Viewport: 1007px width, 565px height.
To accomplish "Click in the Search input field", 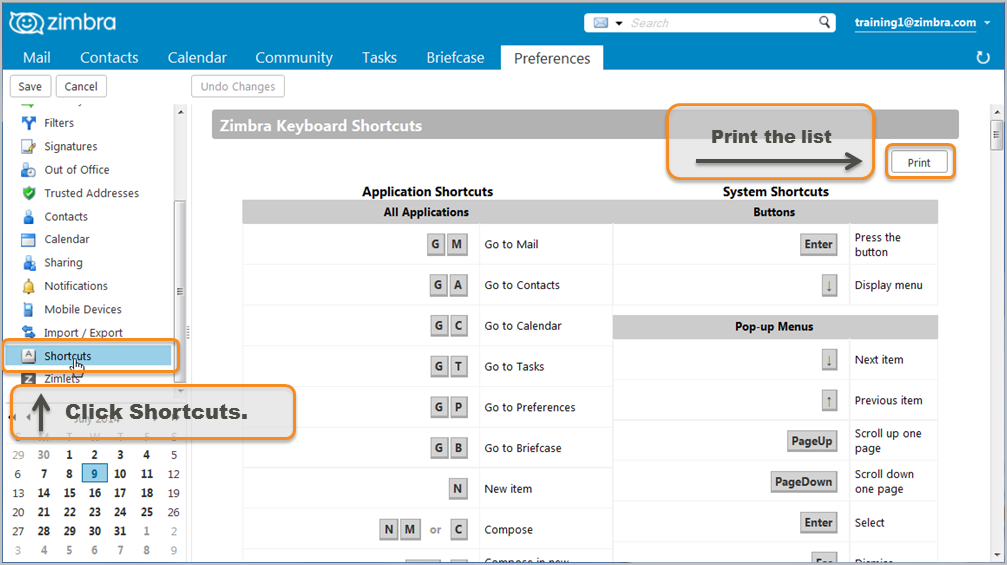I will tap(722, 23).
